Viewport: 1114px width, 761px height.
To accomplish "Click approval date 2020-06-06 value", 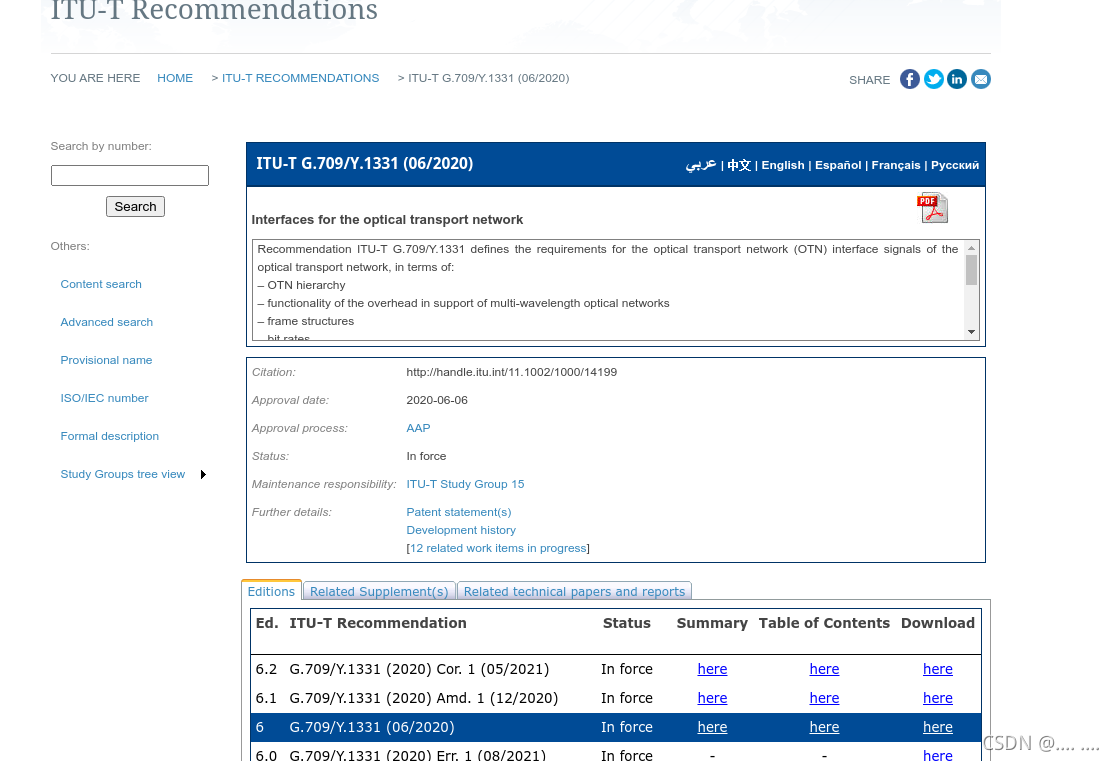I will pyautogui.click(x=437, y=400).
